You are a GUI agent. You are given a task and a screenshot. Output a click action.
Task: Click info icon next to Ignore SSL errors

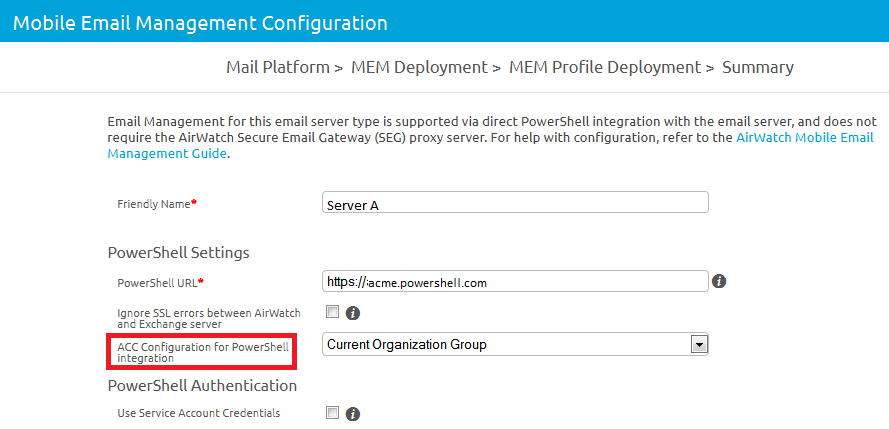point(353,313)
